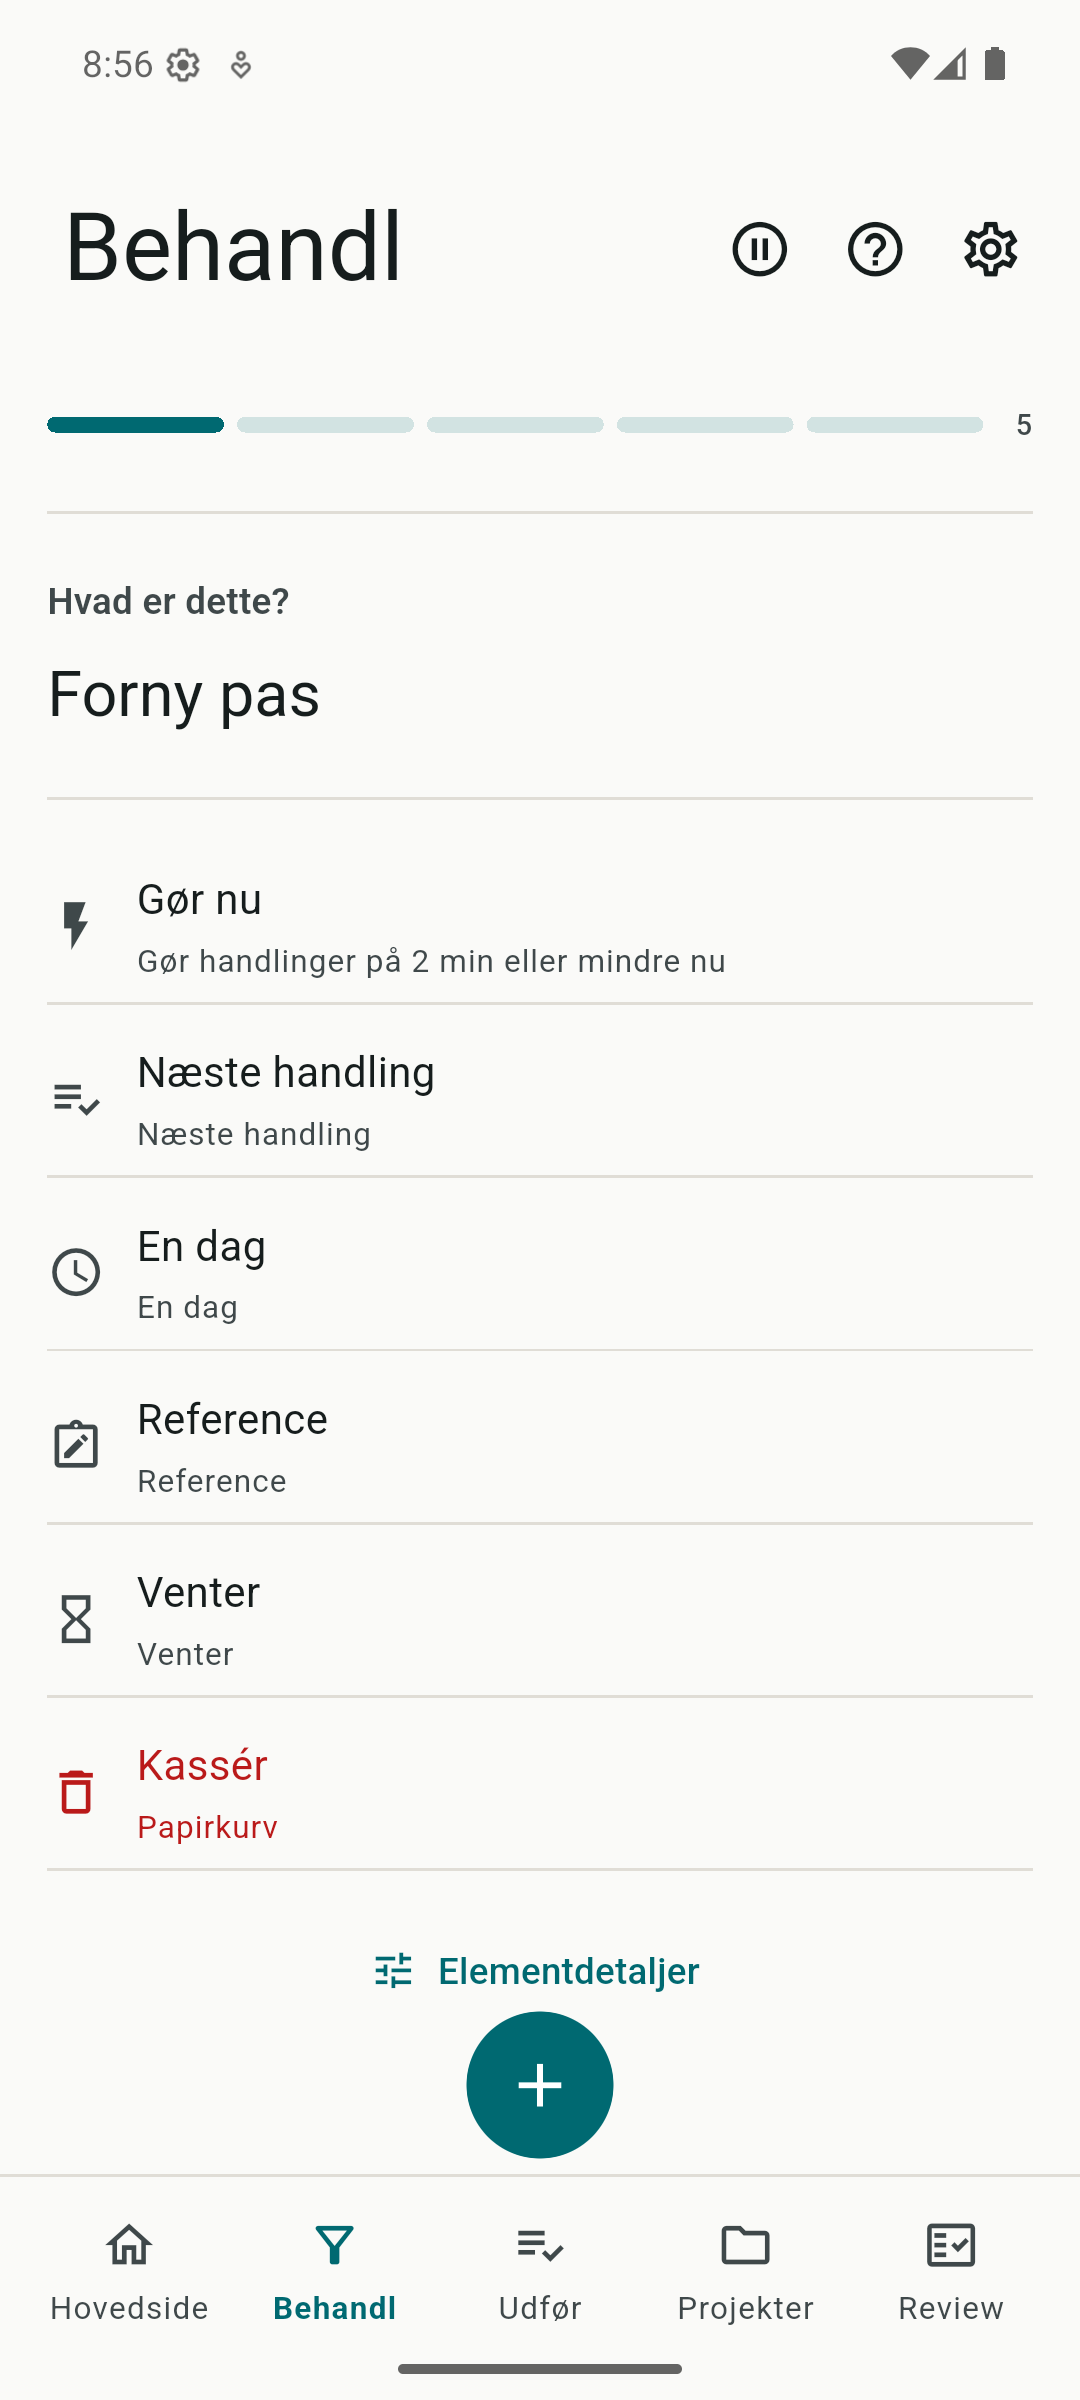
Task: Expand Elementdetaljer section
Action: tap(538, 1970)
